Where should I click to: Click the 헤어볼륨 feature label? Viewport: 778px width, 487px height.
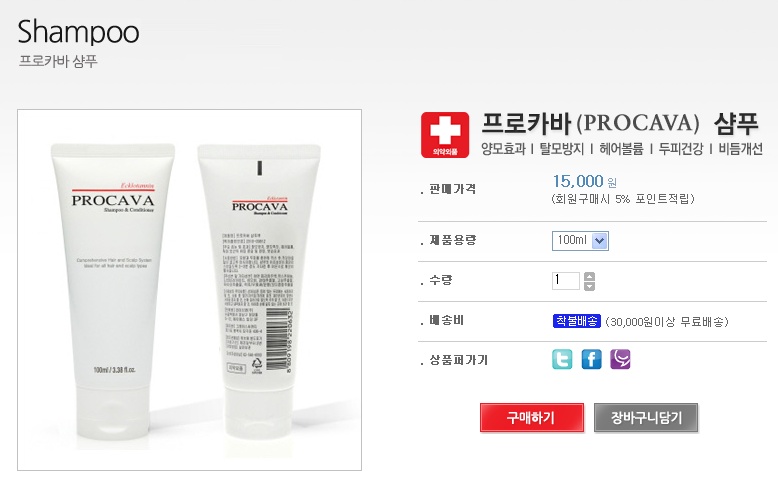621,149
